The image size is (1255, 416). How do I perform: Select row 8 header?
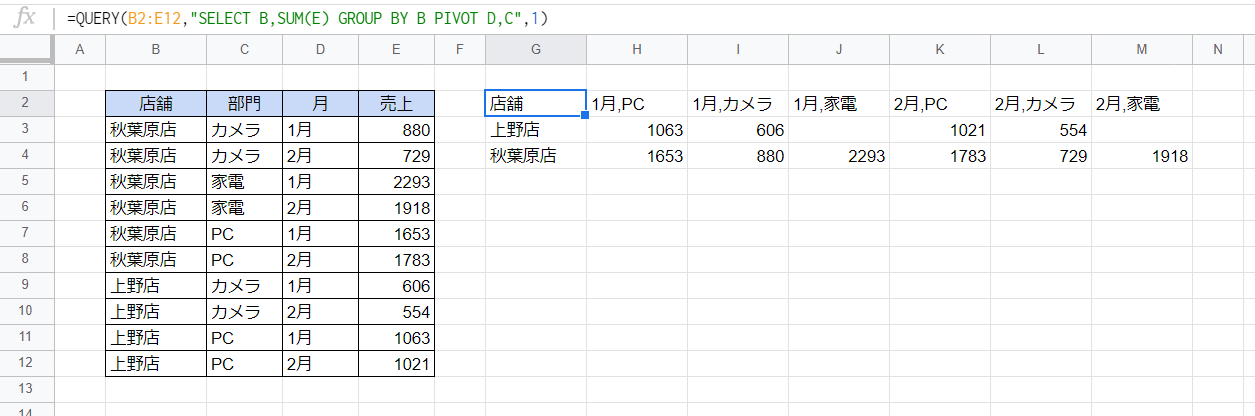click(x=27, y=259)
